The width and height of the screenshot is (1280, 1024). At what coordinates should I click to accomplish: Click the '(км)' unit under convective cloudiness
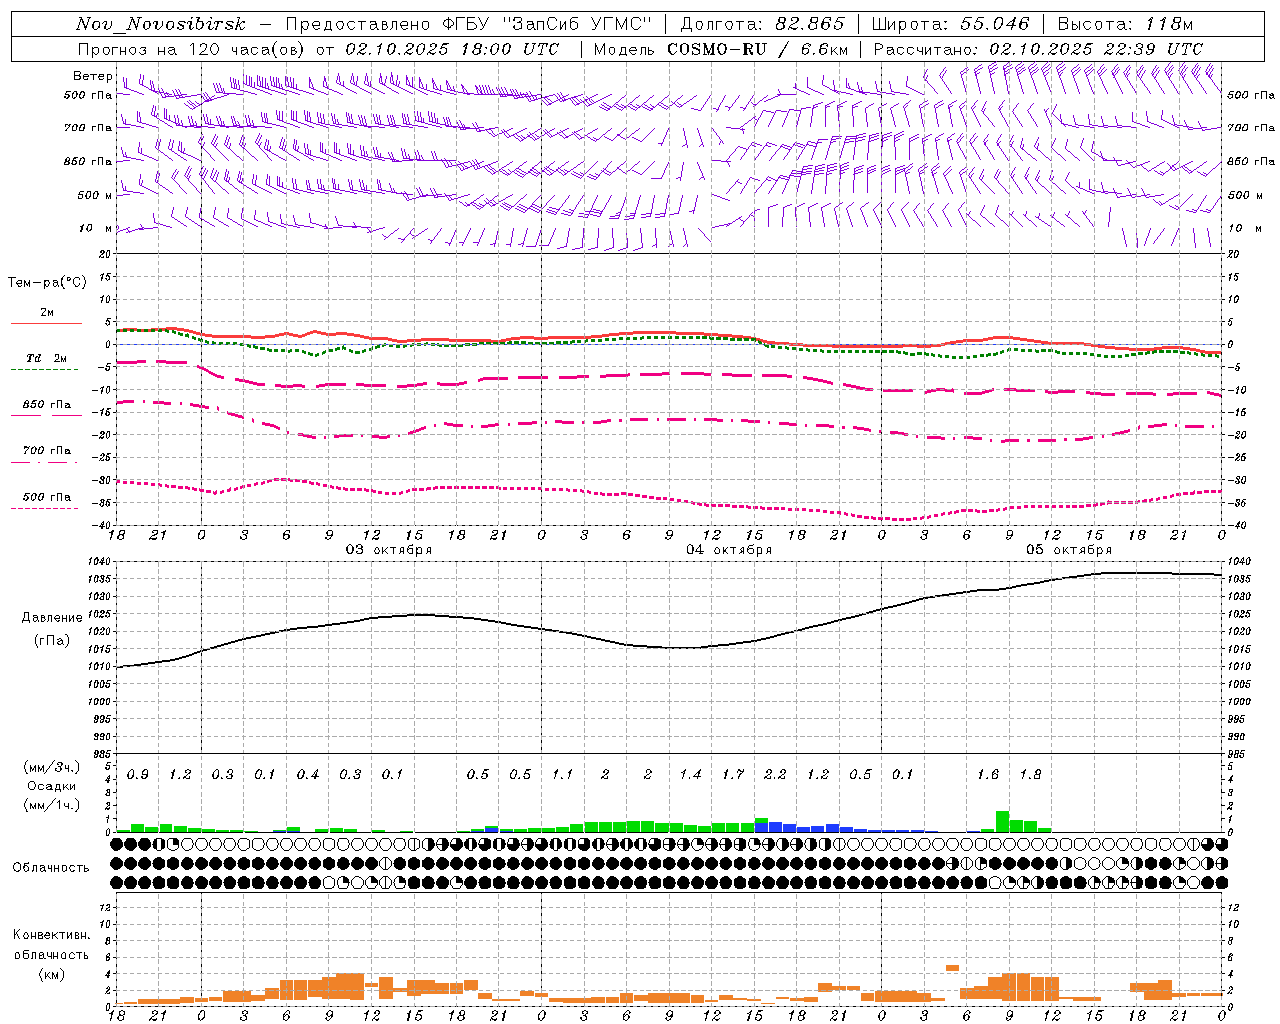coord(51,973)
